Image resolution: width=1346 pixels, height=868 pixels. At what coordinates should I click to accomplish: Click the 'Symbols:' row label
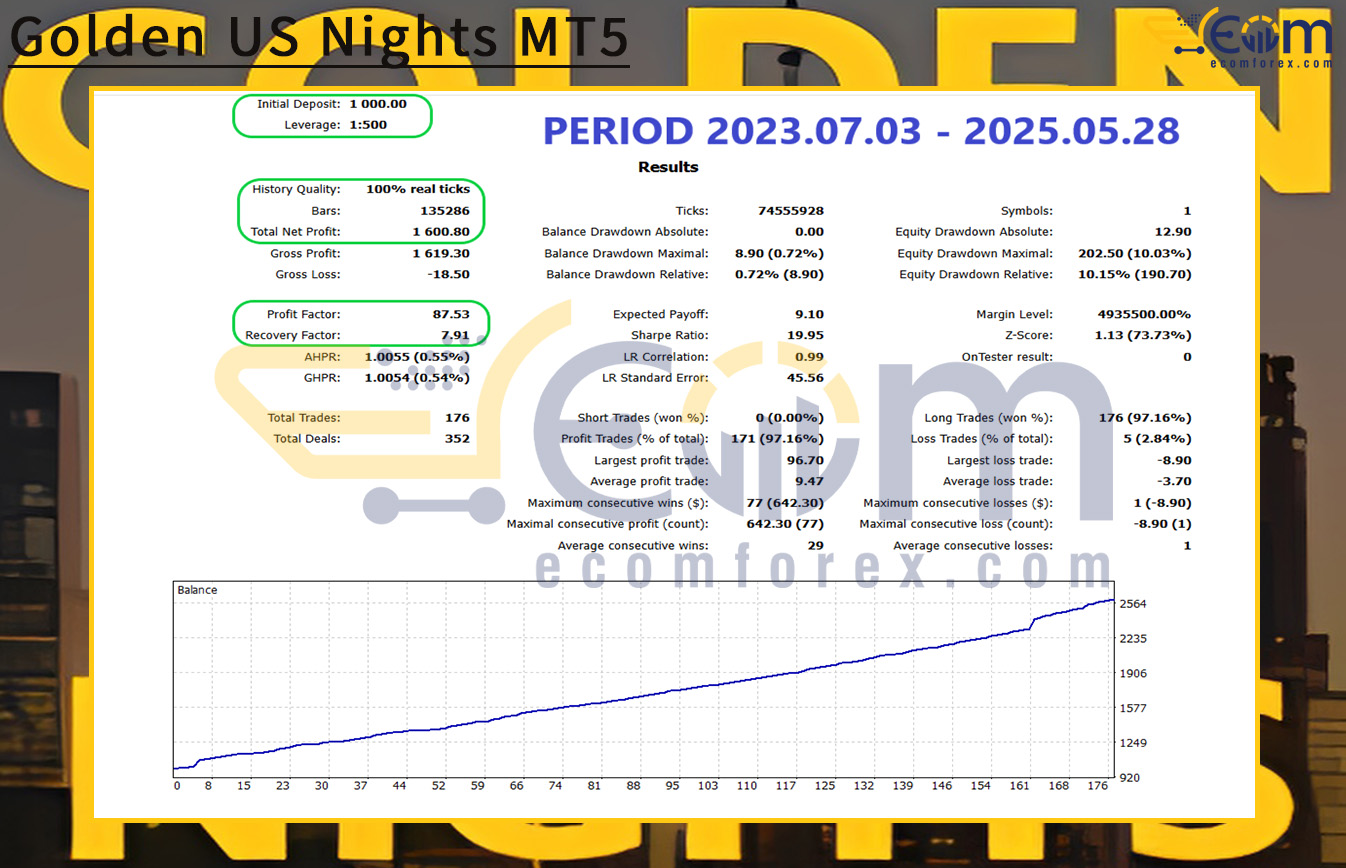coord(1026,211)
